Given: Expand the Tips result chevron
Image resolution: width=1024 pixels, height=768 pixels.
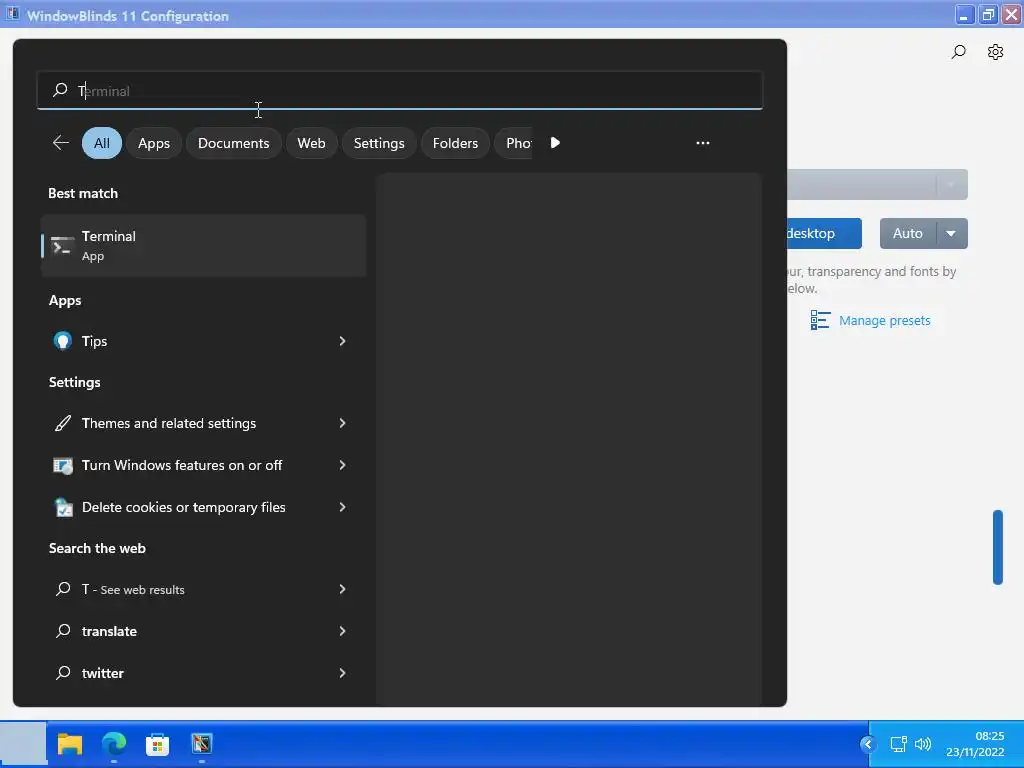Looking at the screenshot, I should (342, 341).
